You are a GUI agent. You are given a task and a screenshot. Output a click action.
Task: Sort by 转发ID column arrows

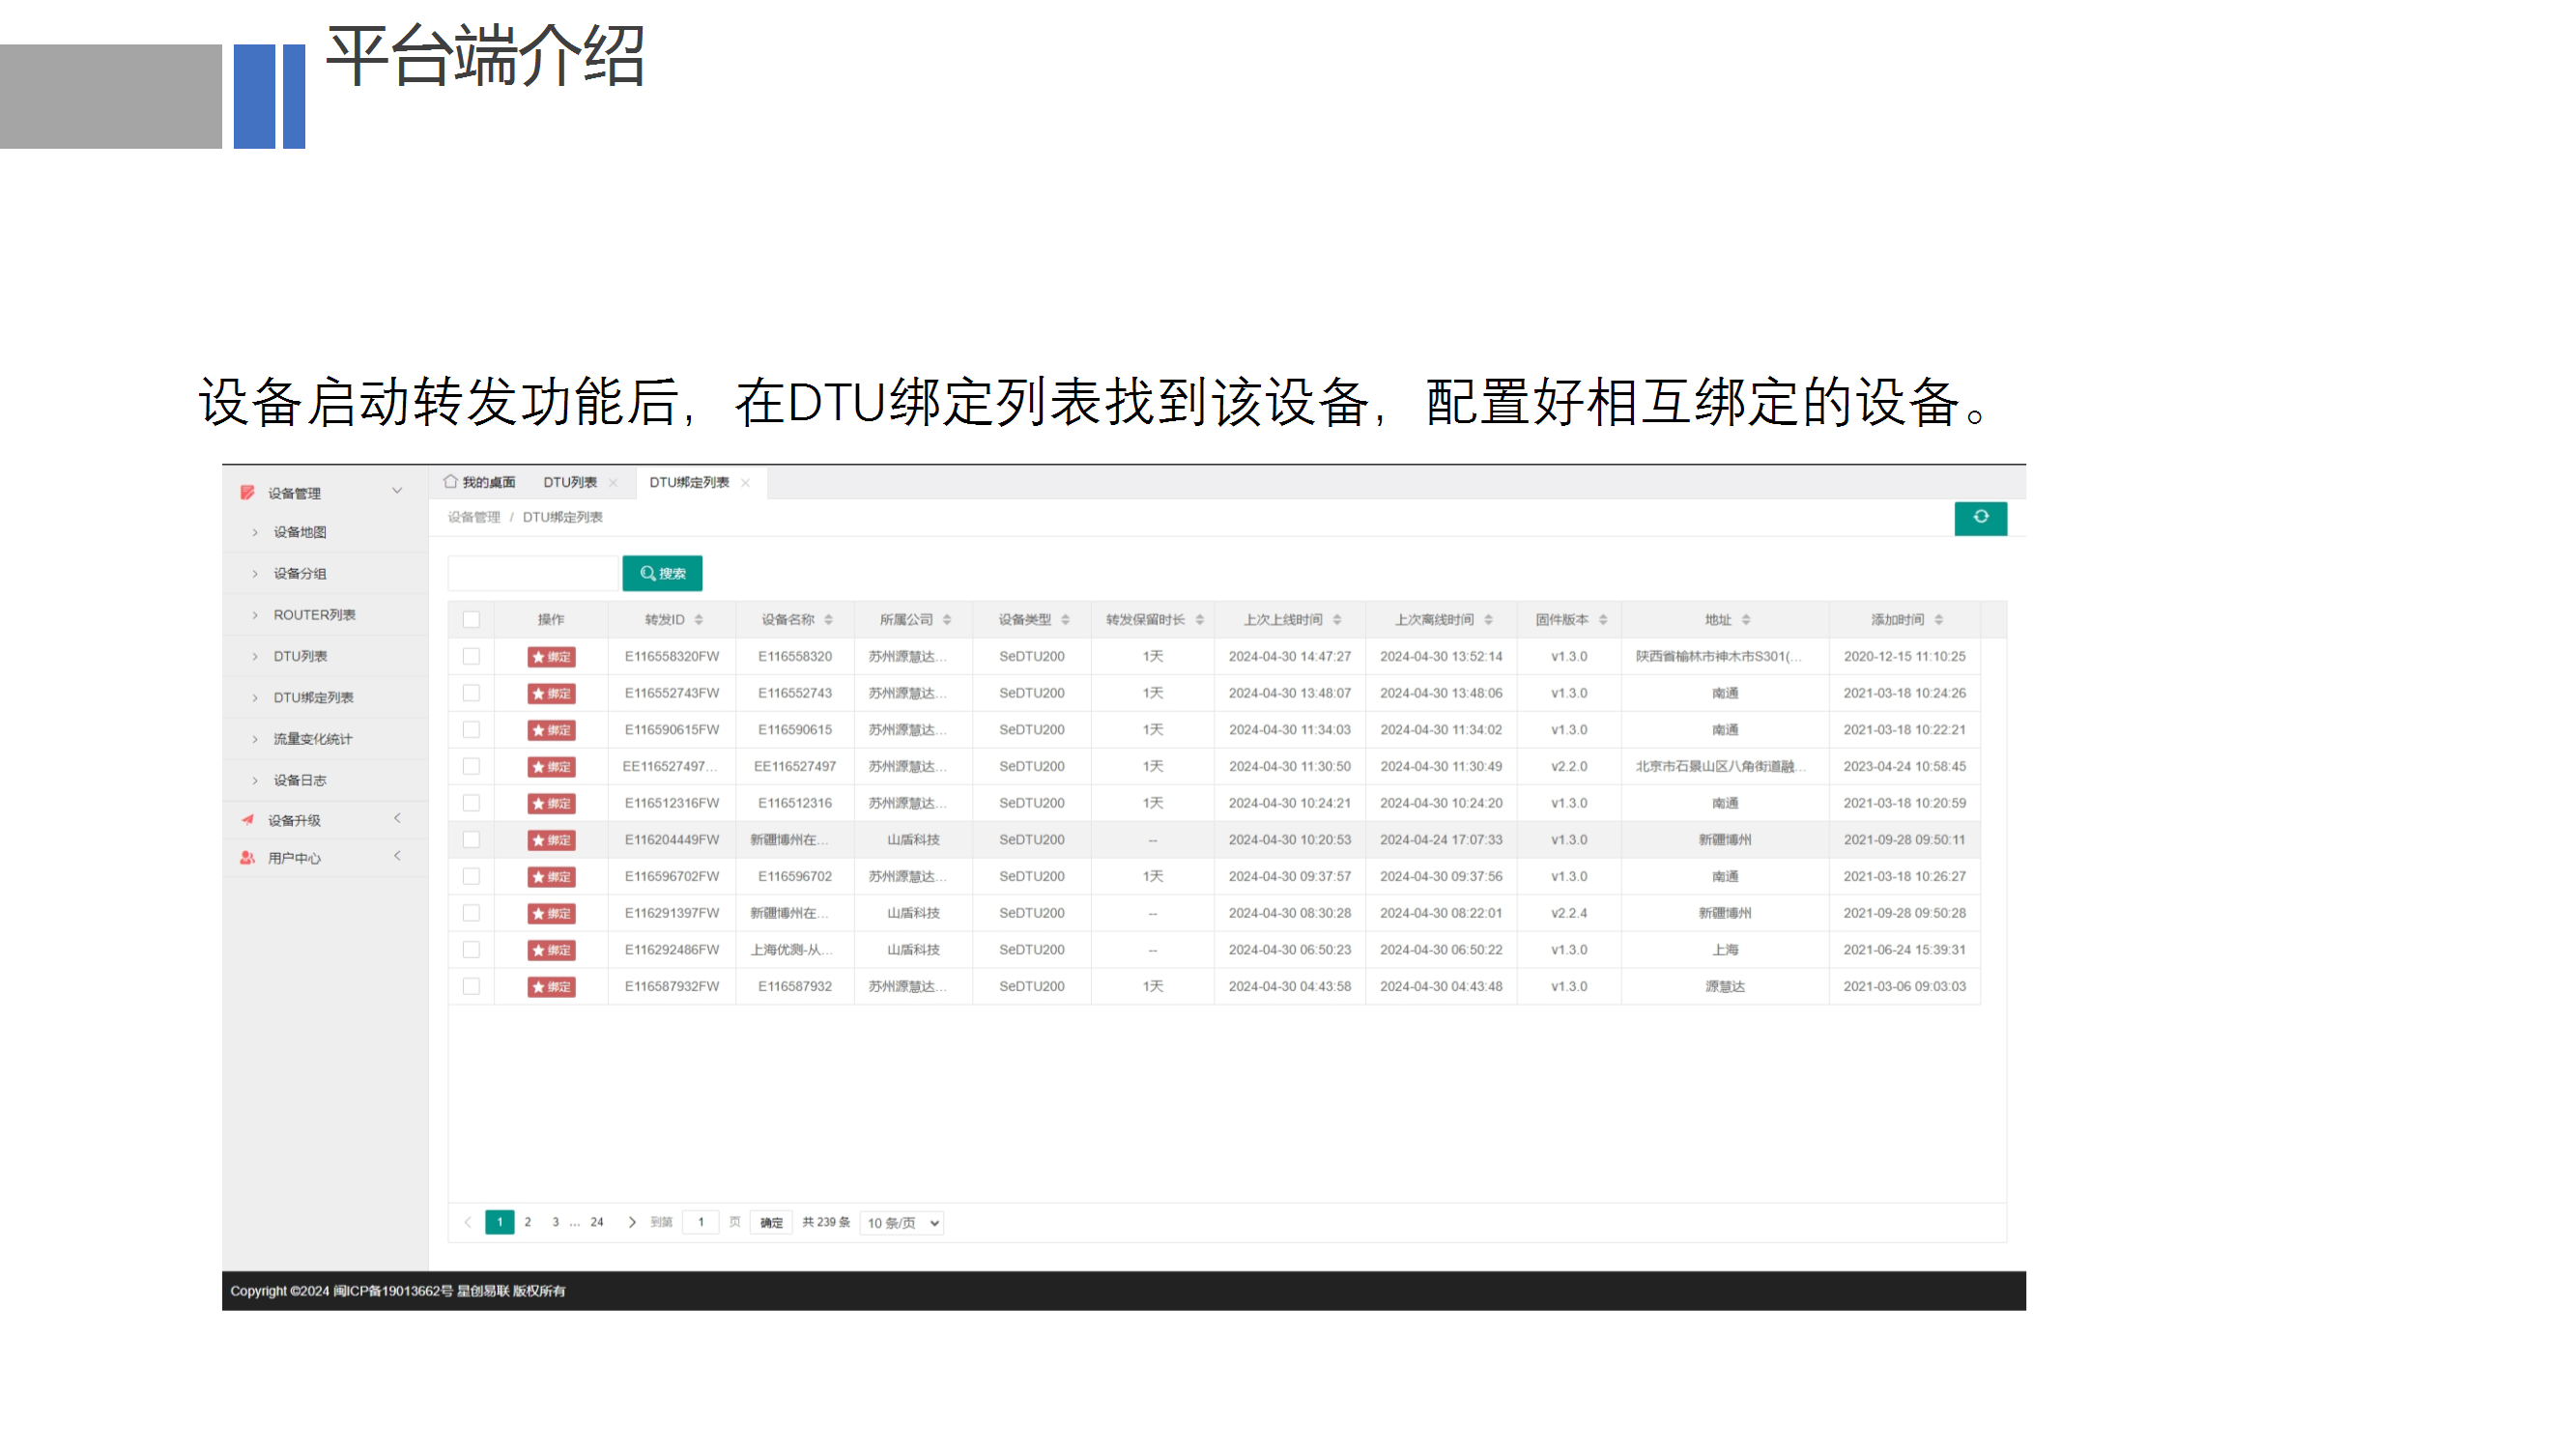tap(699, 619)
